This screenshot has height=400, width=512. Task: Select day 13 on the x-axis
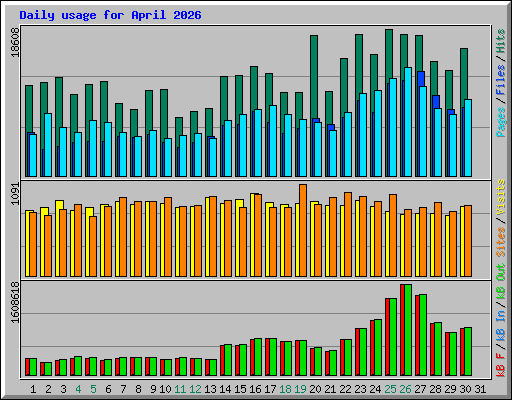coord(210,389)
